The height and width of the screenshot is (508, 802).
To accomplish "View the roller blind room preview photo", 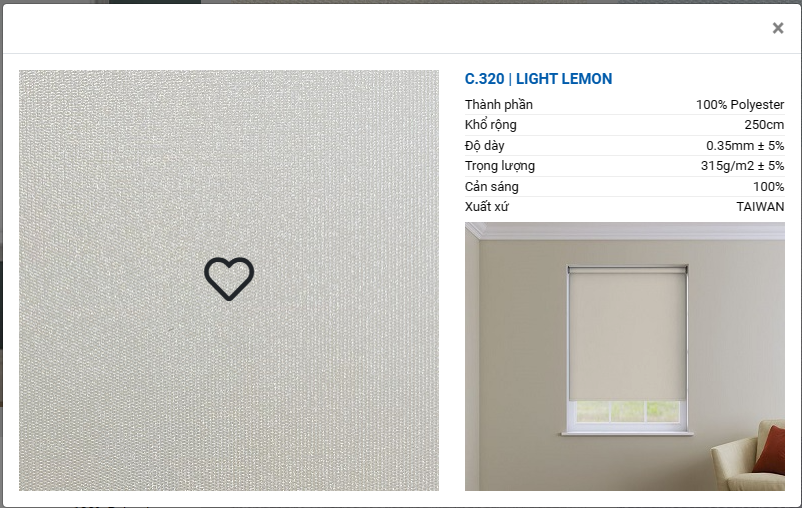I will [x=625, y=356].
